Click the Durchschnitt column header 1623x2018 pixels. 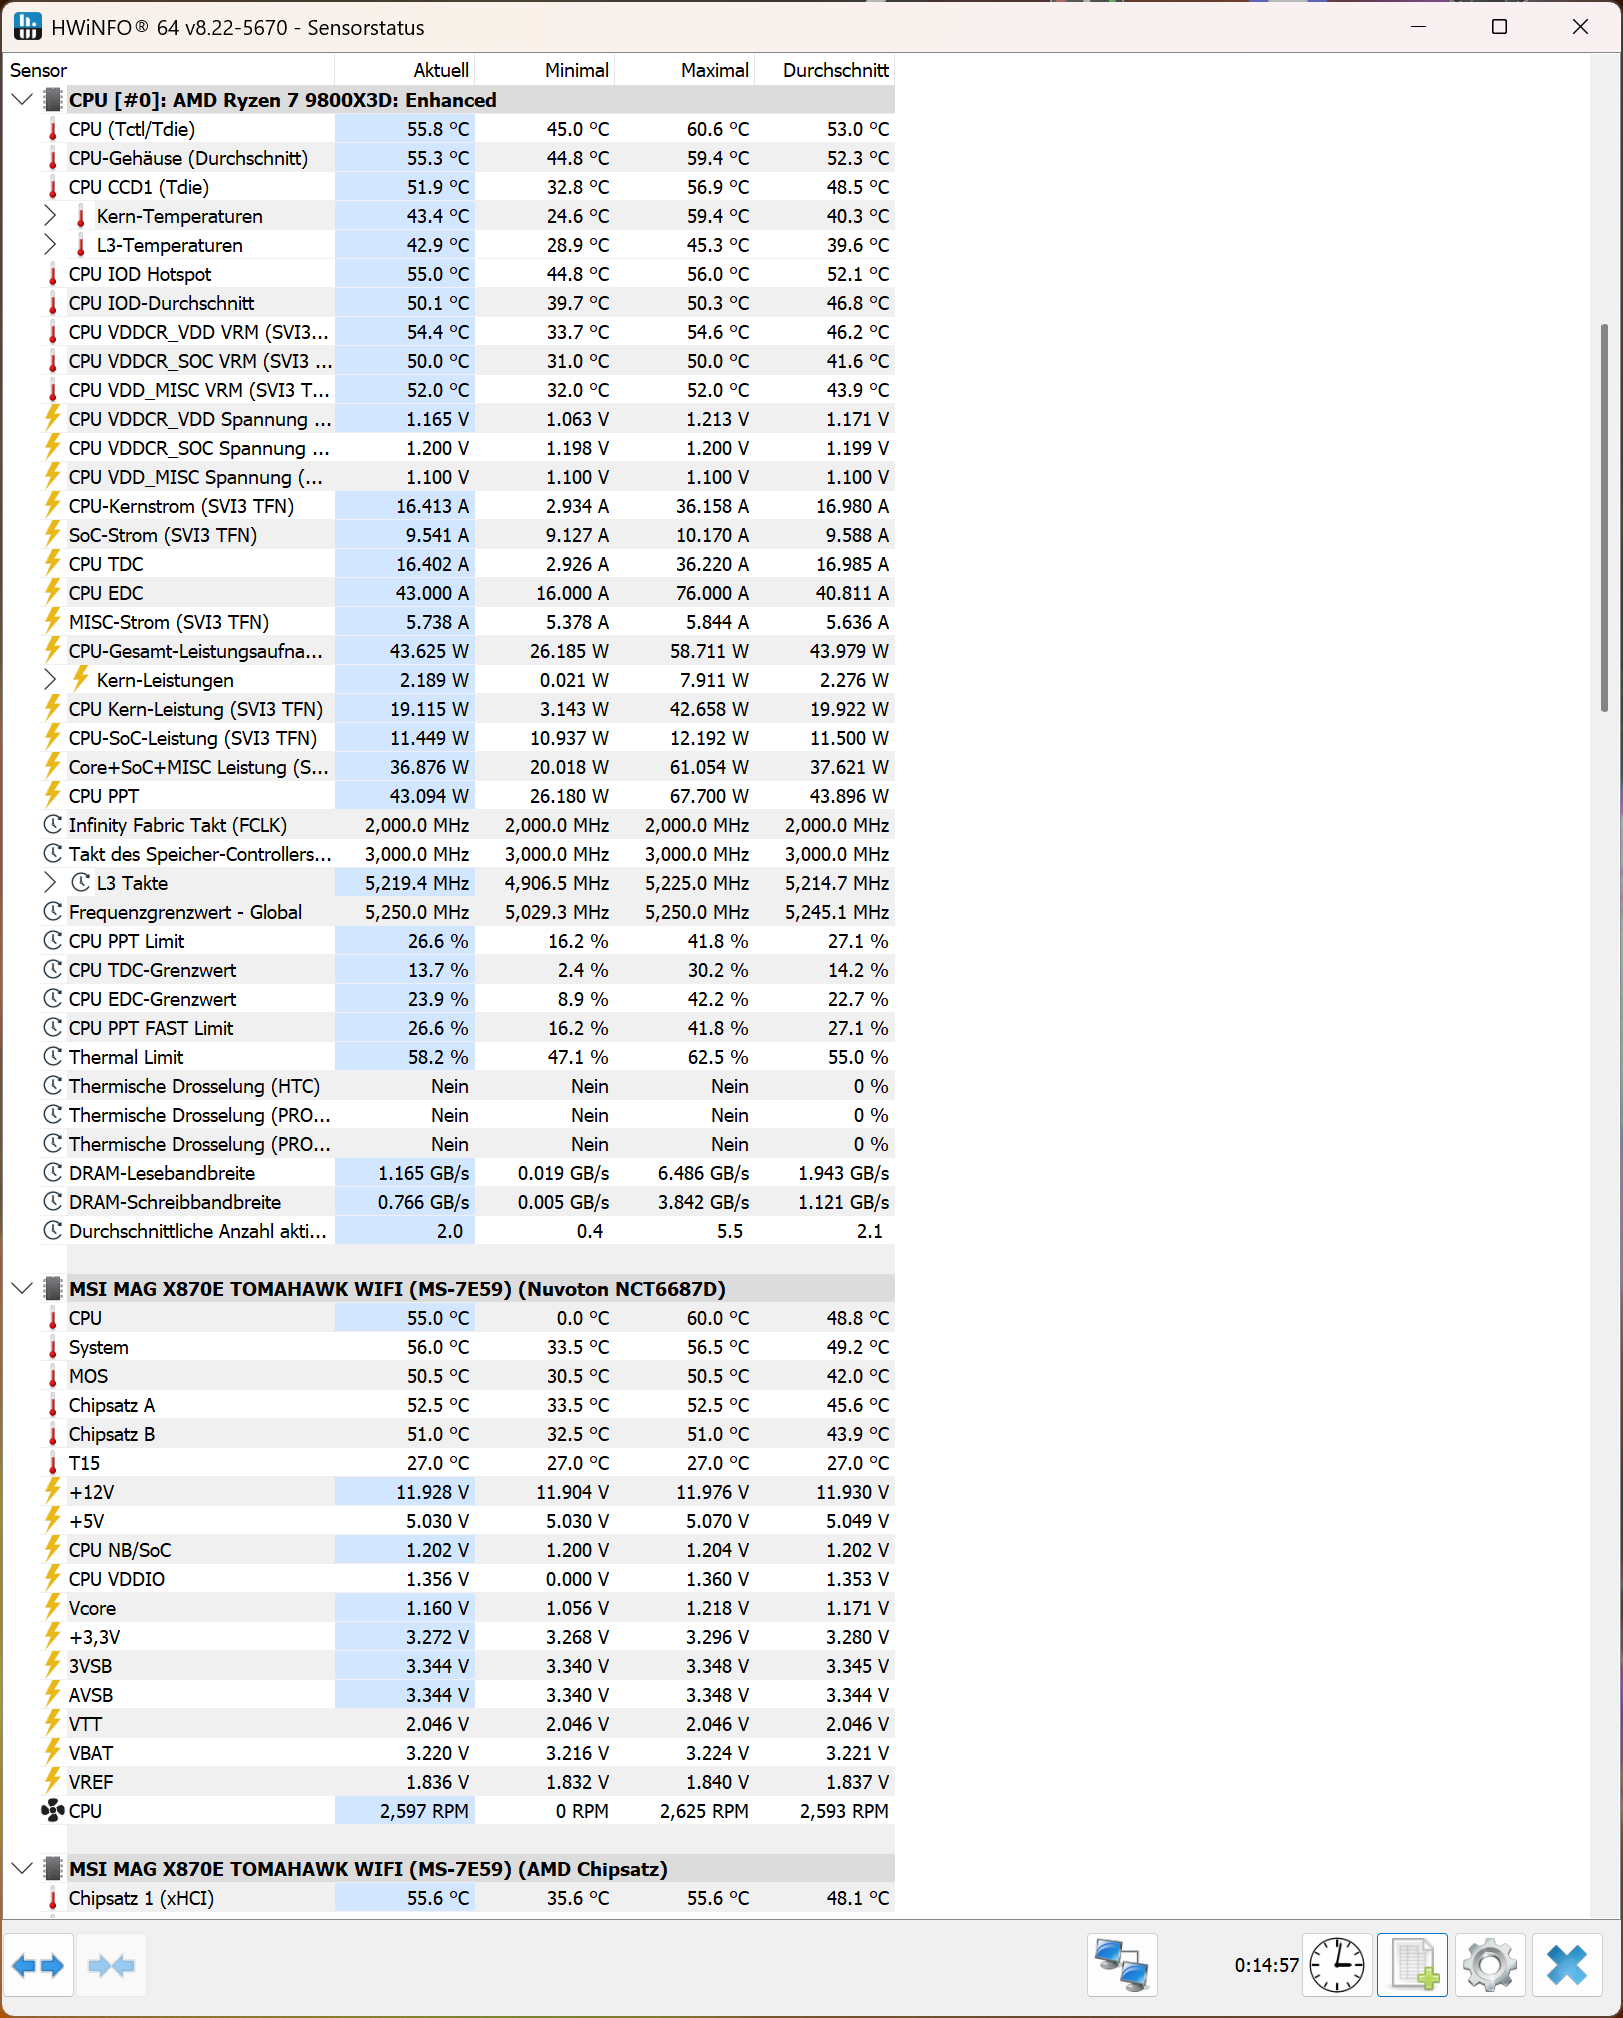(x=824, y=70)
